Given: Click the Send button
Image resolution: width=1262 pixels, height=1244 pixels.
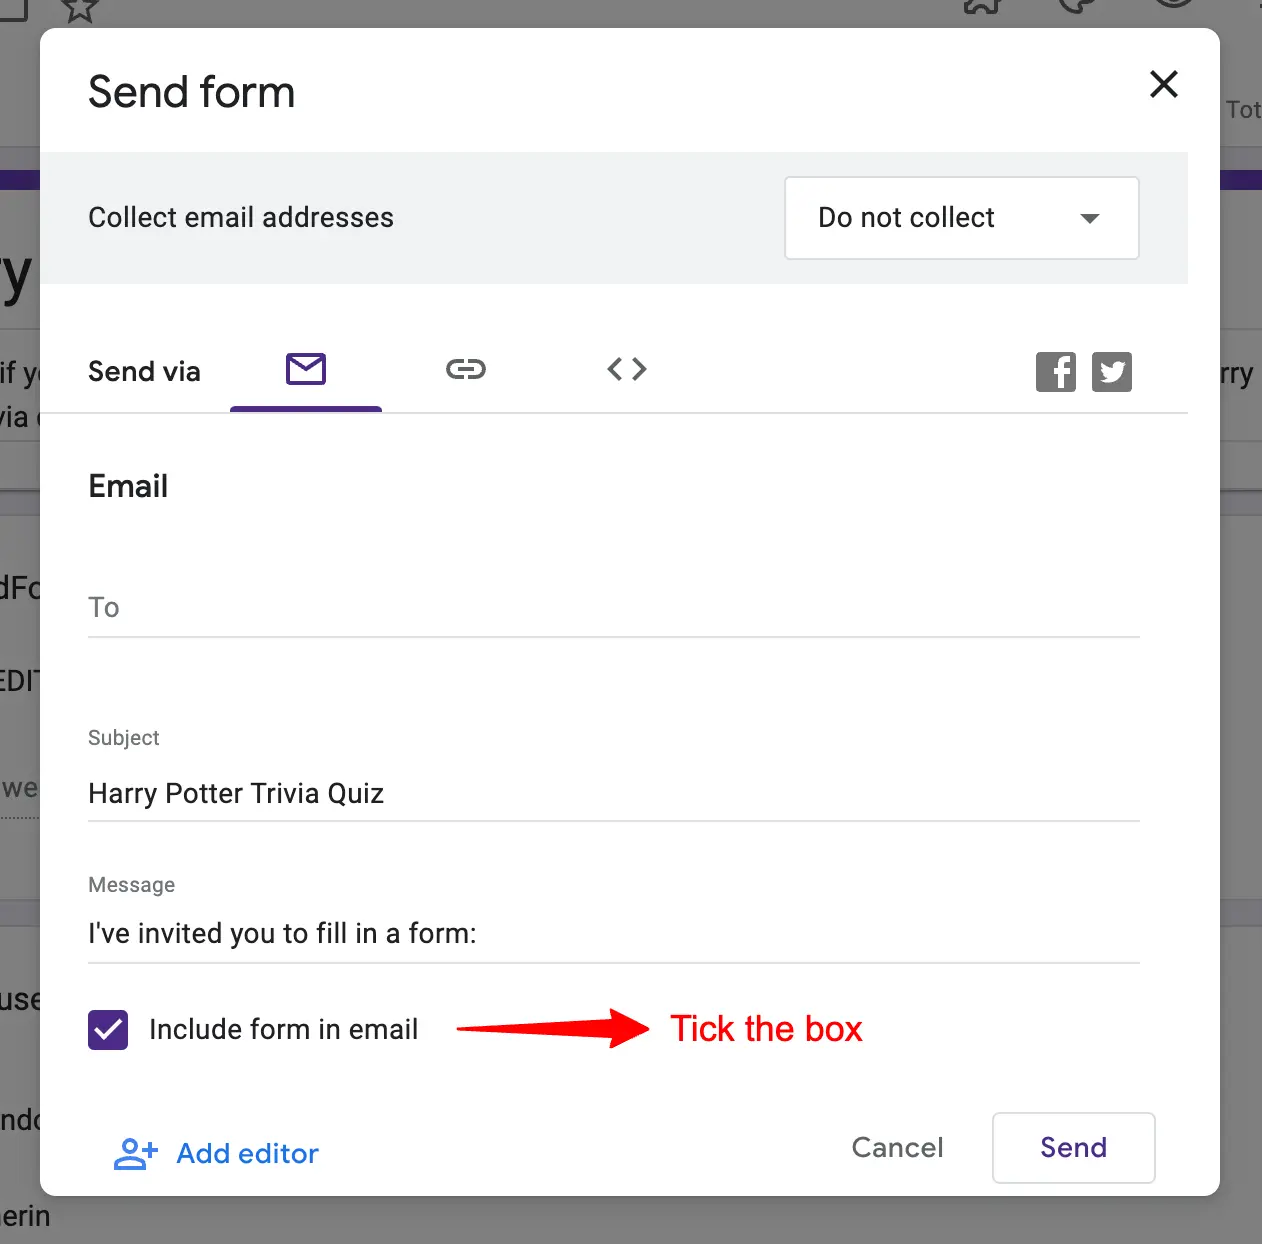Looking at the screenshot, I should pyautogui.click(x=1073, y=1147).
